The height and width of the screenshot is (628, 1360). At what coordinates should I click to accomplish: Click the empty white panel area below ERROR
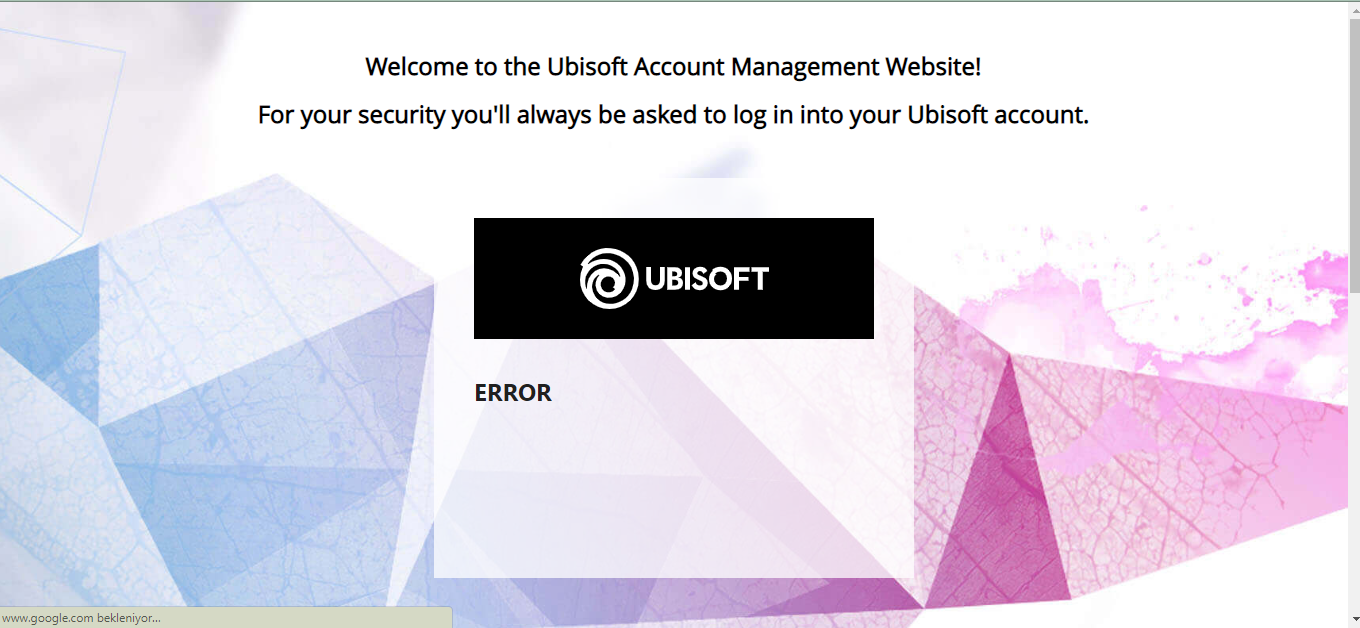(673, 490)
